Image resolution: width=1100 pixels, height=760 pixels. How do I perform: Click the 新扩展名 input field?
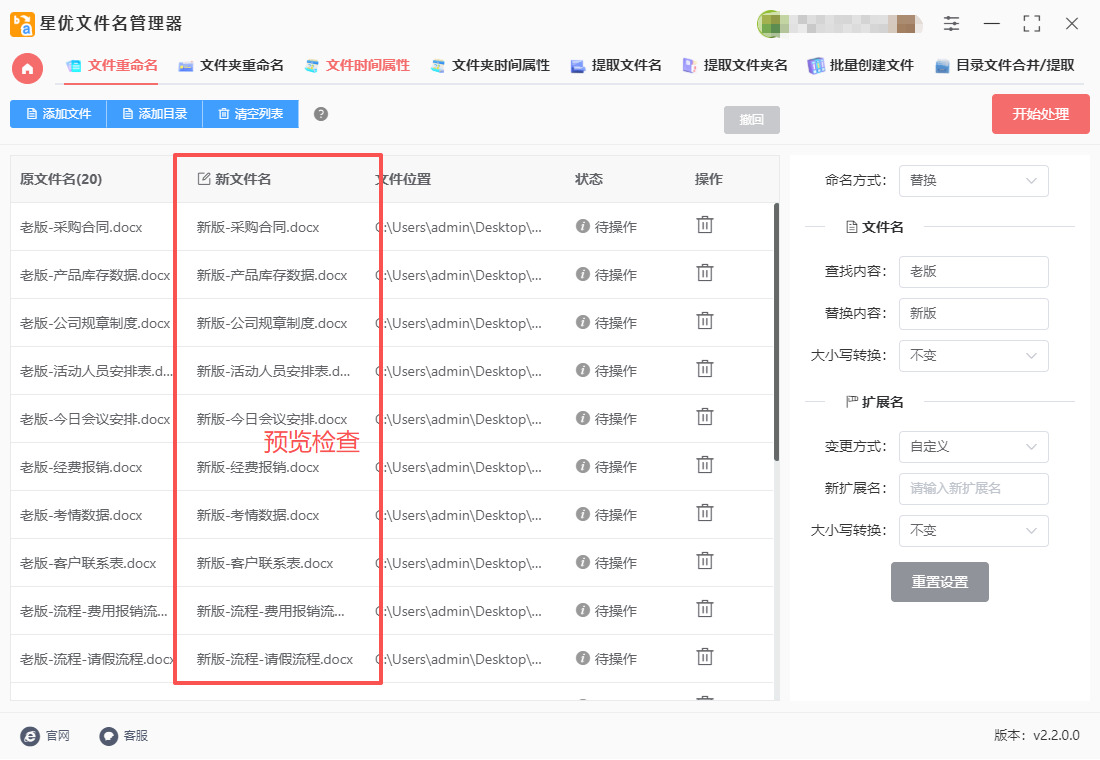(x=974, y=489)
